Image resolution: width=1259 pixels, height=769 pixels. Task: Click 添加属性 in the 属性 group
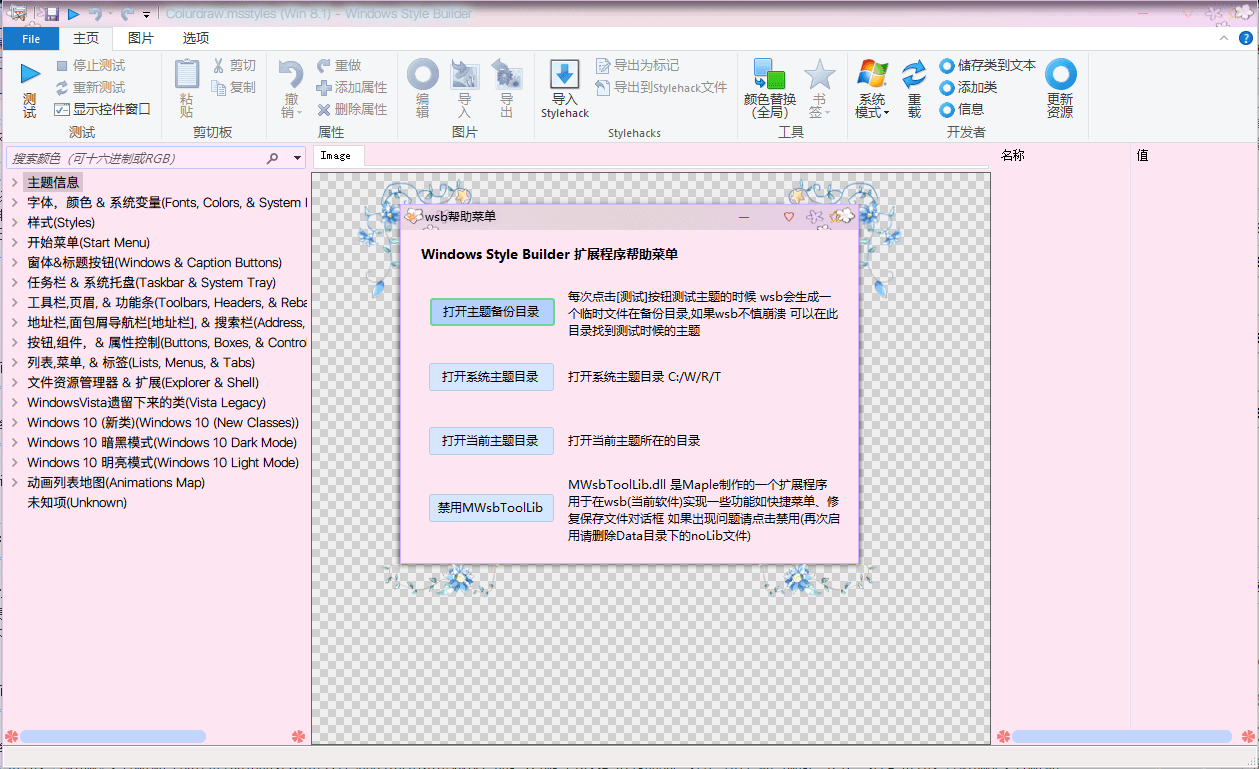[x=352, y=88]
